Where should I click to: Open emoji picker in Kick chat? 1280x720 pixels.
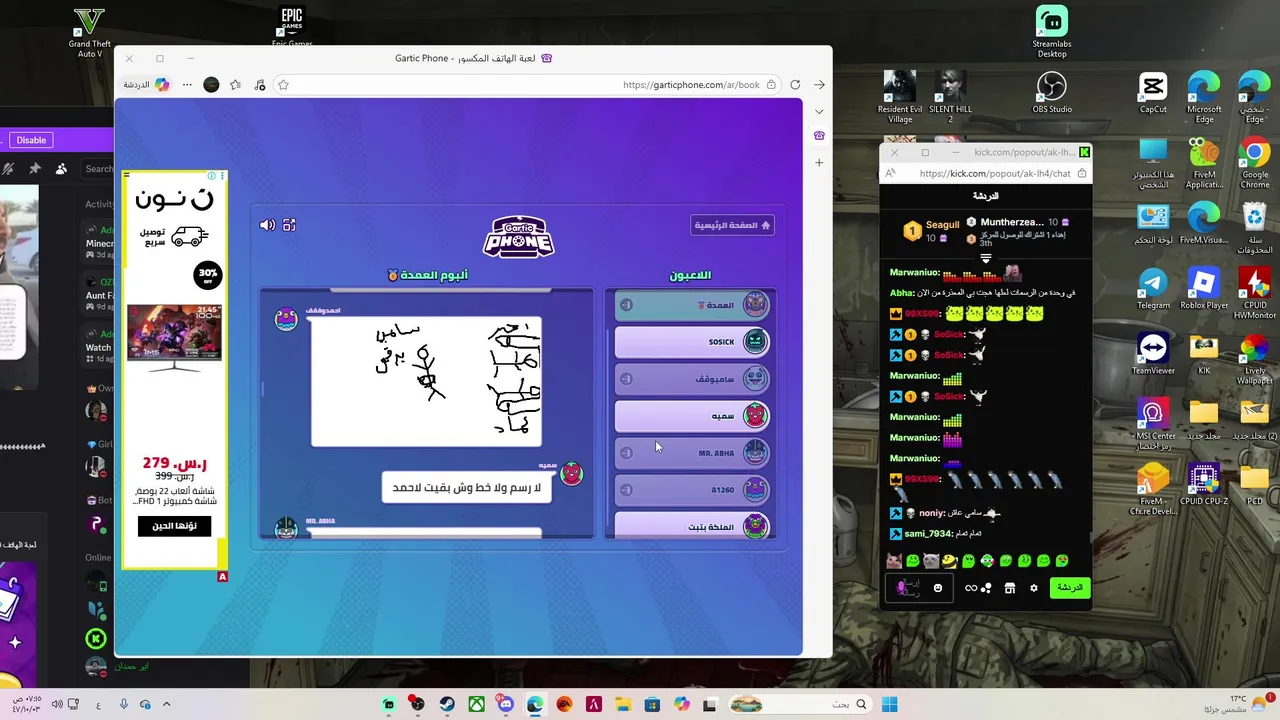[x=938, y=588]
